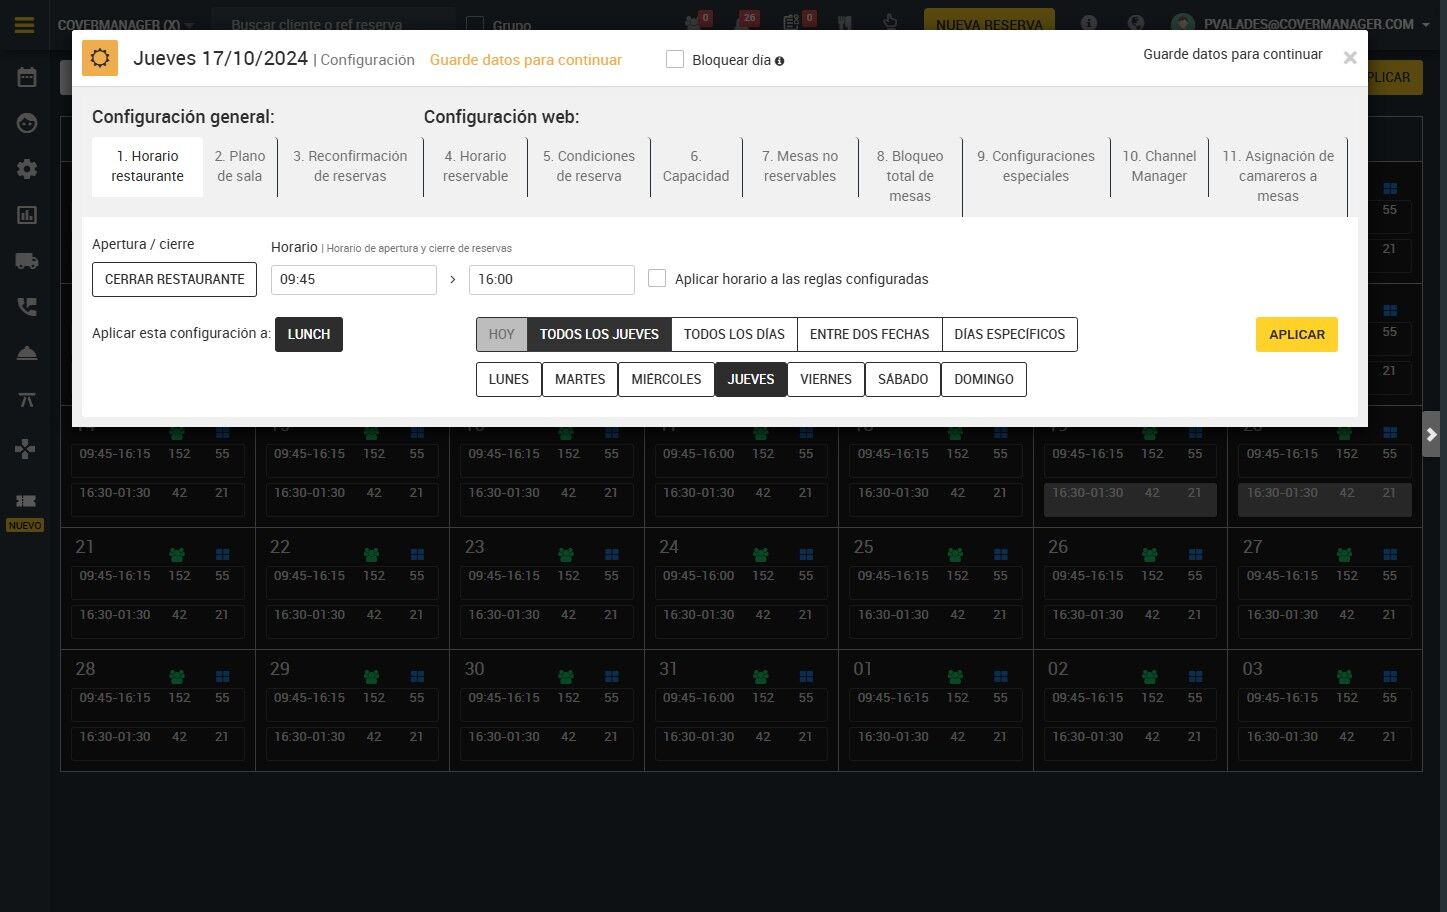Image resolution: width=1447 pixels, height=912 pixels.
Task: Click the globe icon in top bar
Action: point(1135,24)
